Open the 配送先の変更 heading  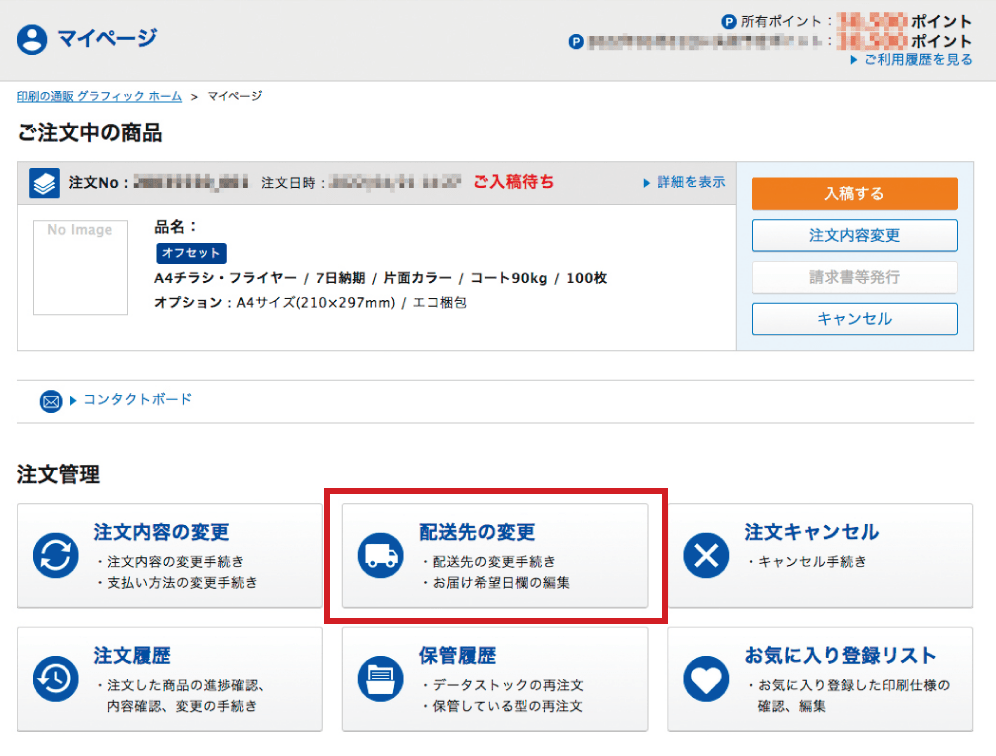(477, 532)
